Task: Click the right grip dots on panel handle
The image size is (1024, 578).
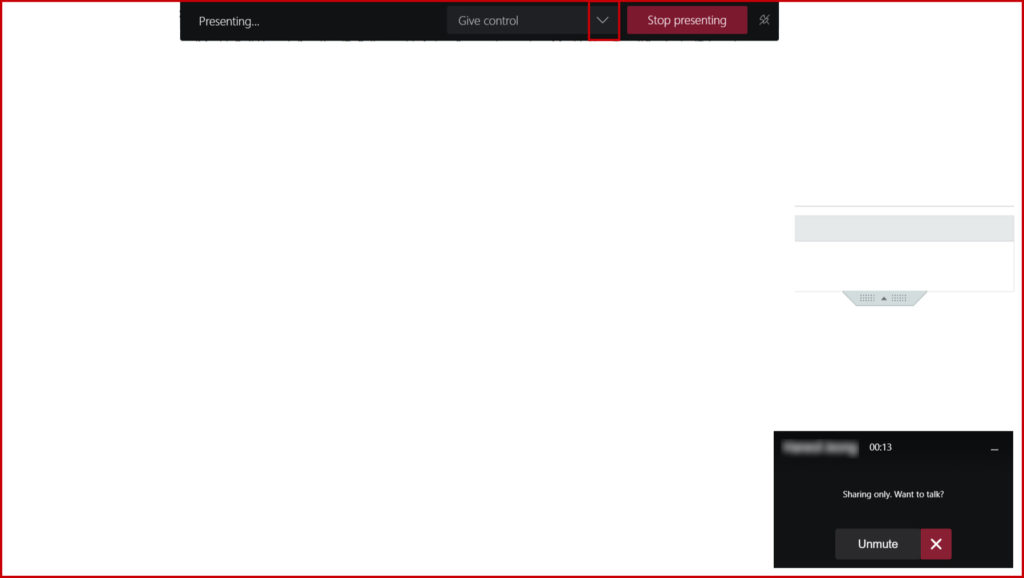Action: click(900, 298)
